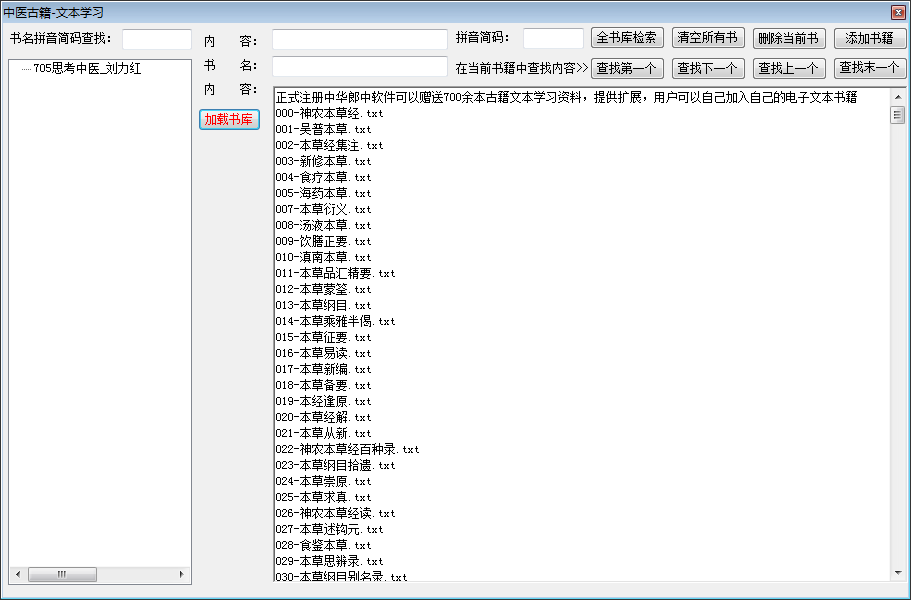Click the 书名 text input field
911x600 pixels.
pyautogui.click(x=359, y=66)
